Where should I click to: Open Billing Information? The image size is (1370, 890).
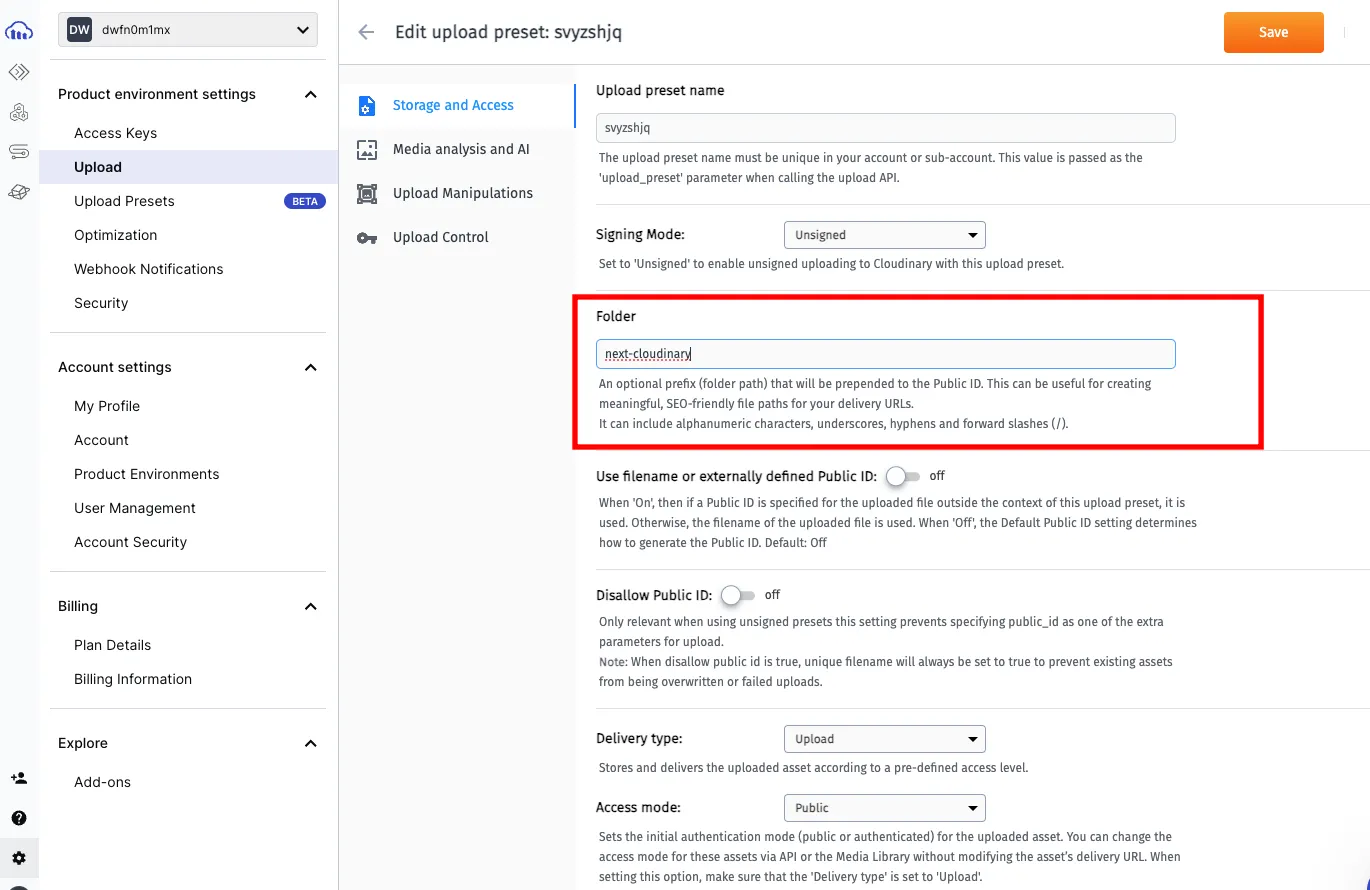tap(133, 679)
